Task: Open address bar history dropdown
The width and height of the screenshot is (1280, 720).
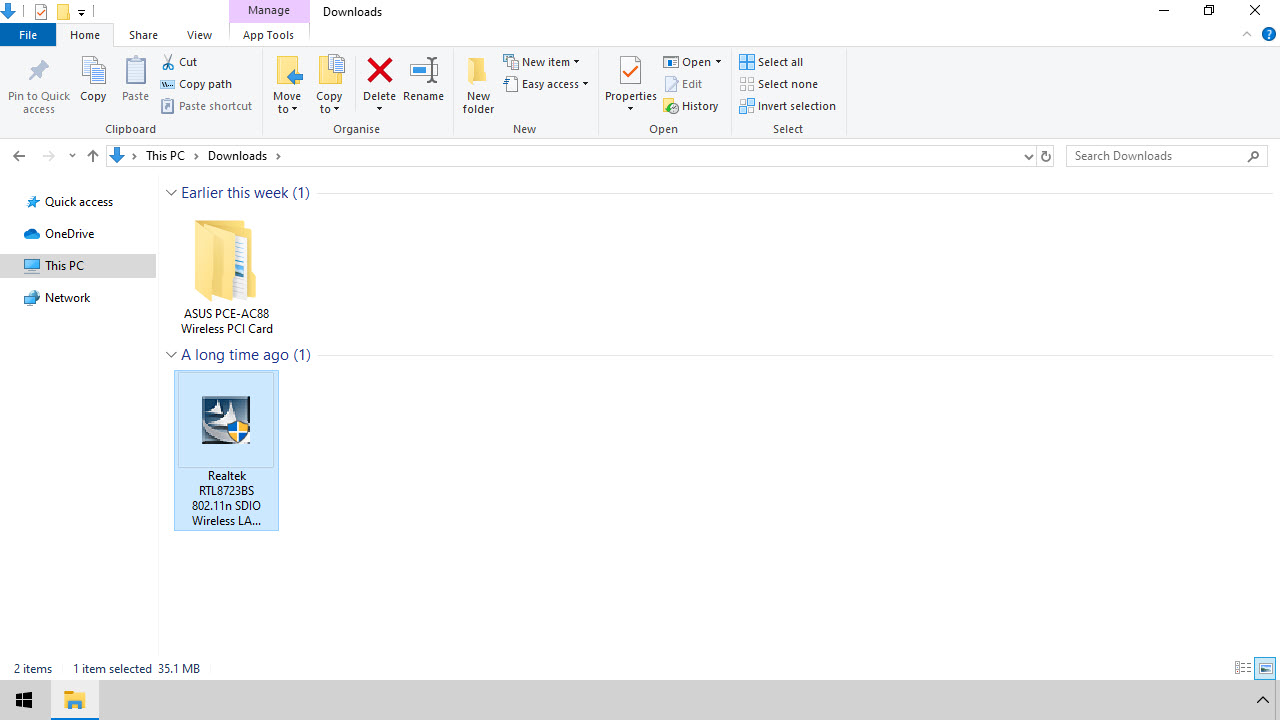Action: (1028, 156)
